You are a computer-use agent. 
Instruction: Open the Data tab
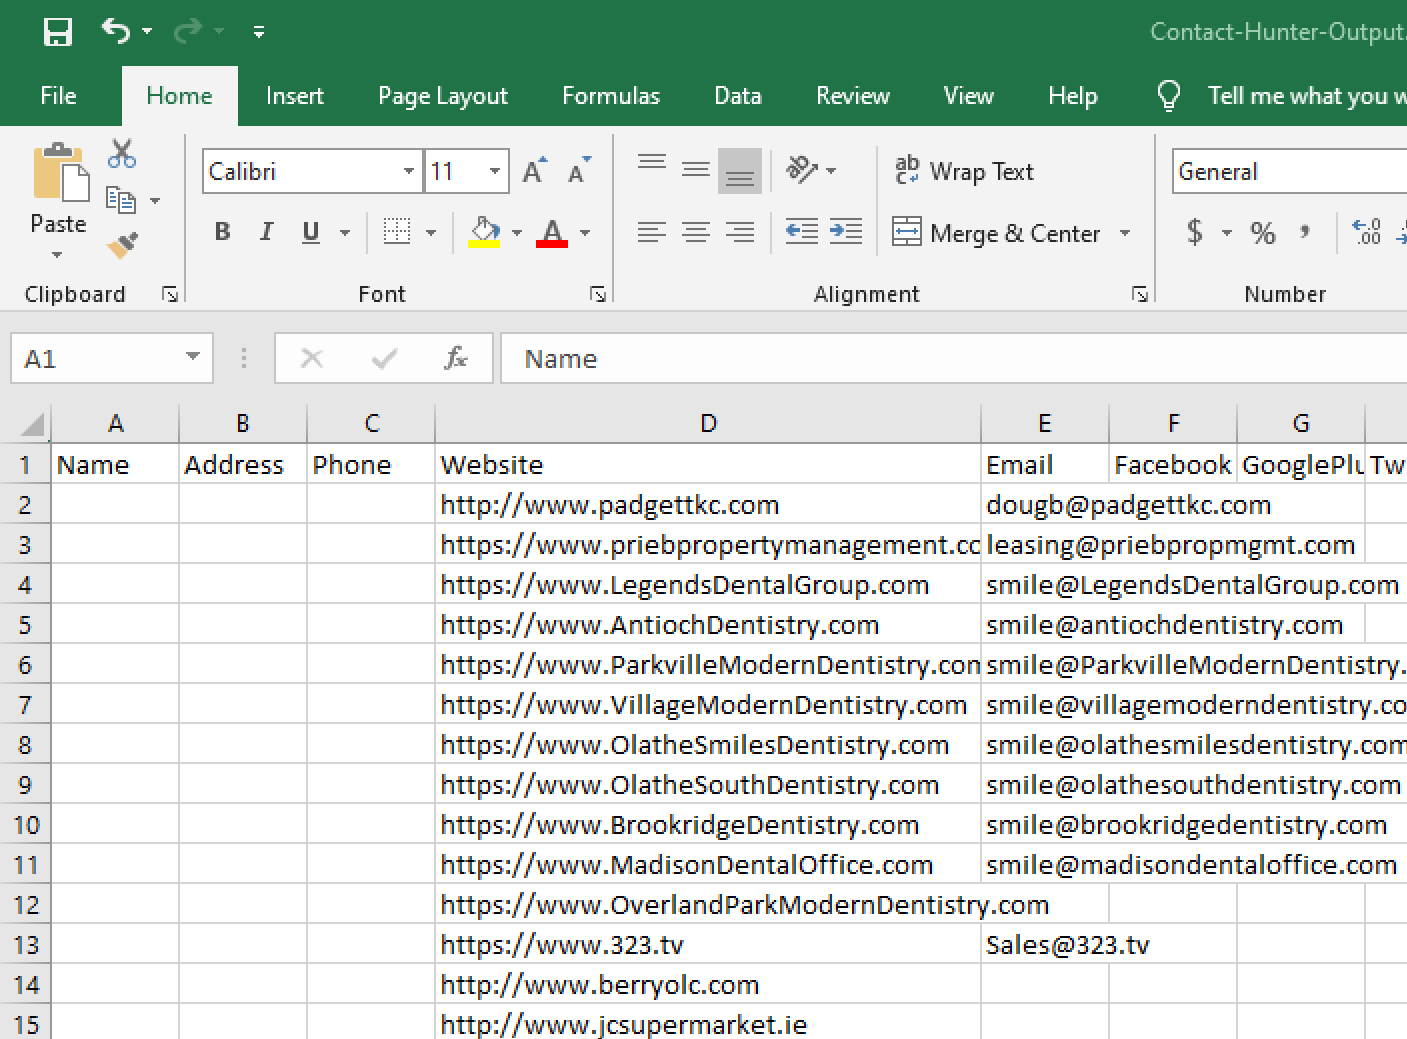tap(738, 96)
